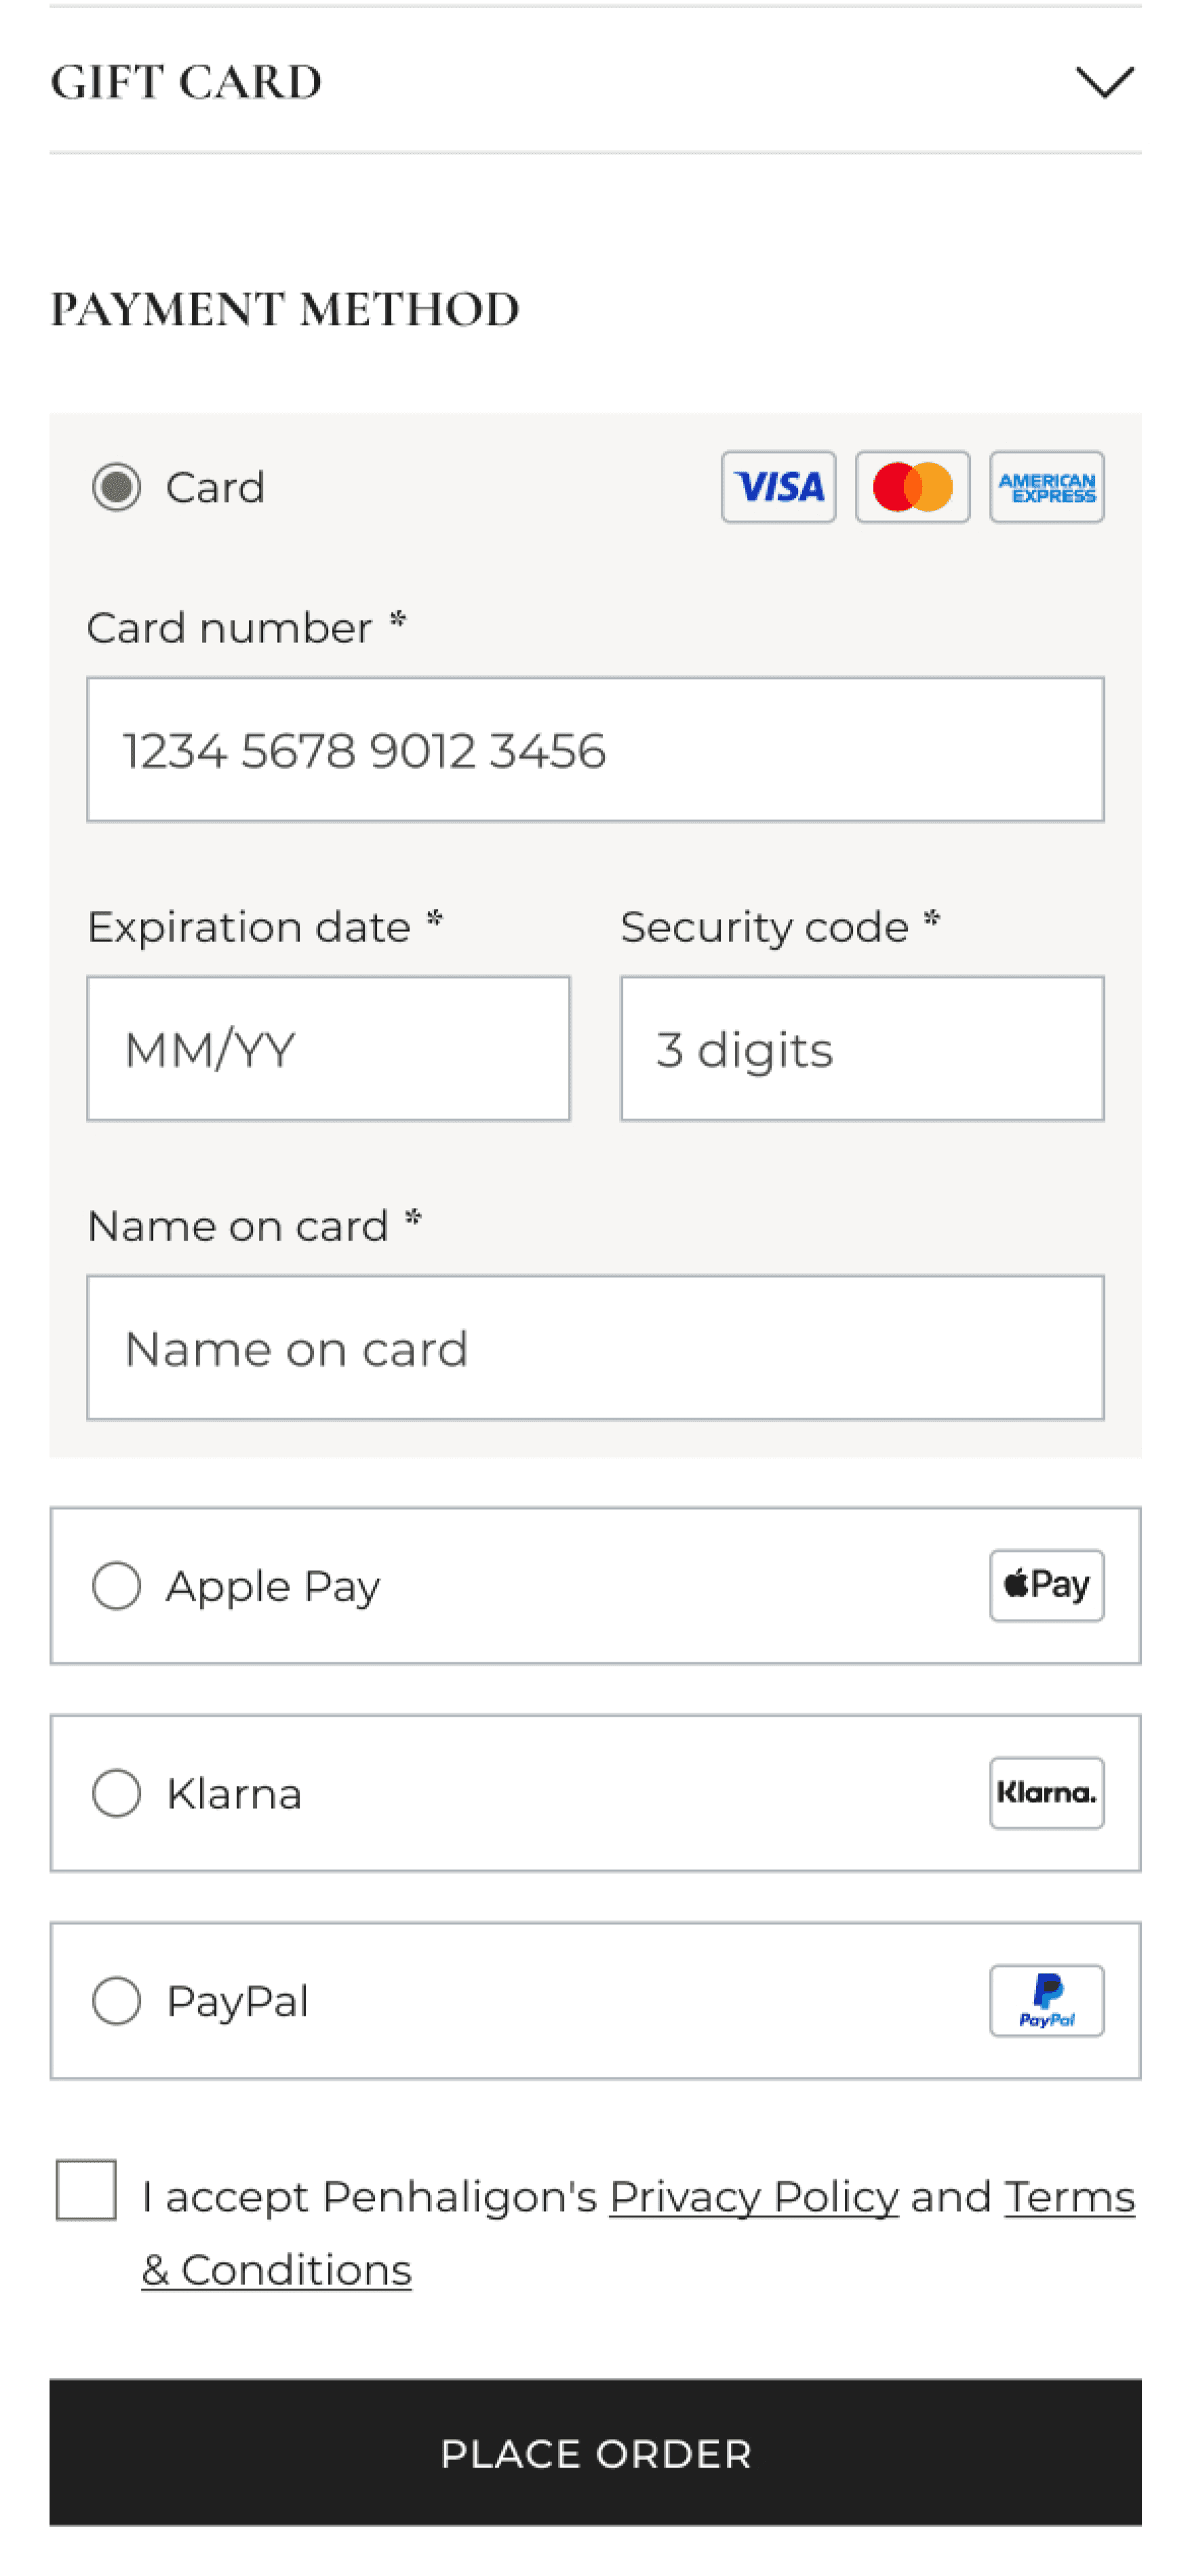
Task: Select the Apple Pay radio button
Action: [x=117, y=1586]
